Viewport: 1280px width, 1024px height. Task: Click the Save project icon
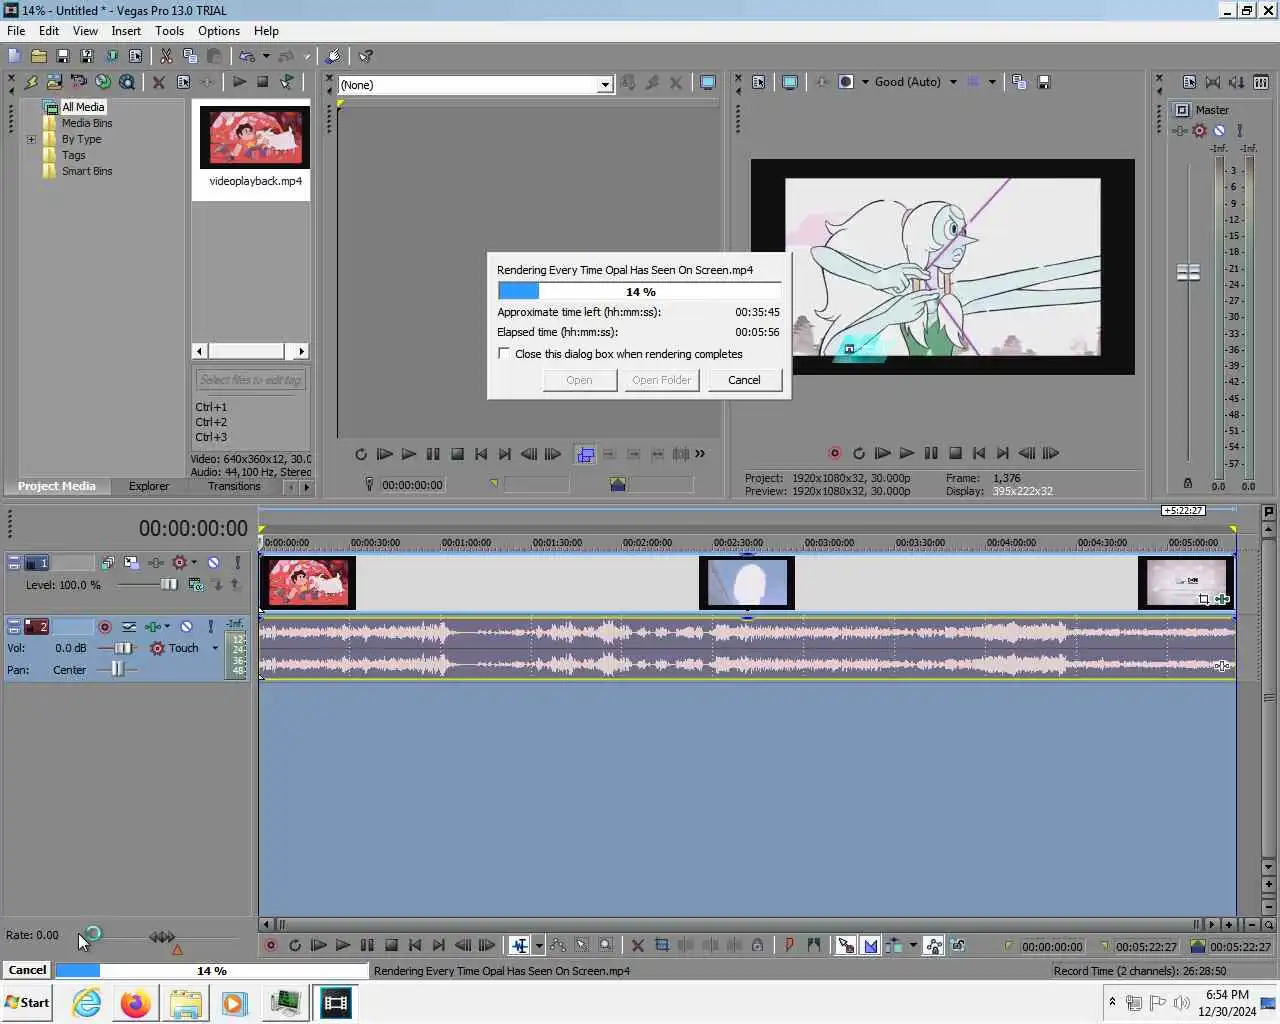63,56
